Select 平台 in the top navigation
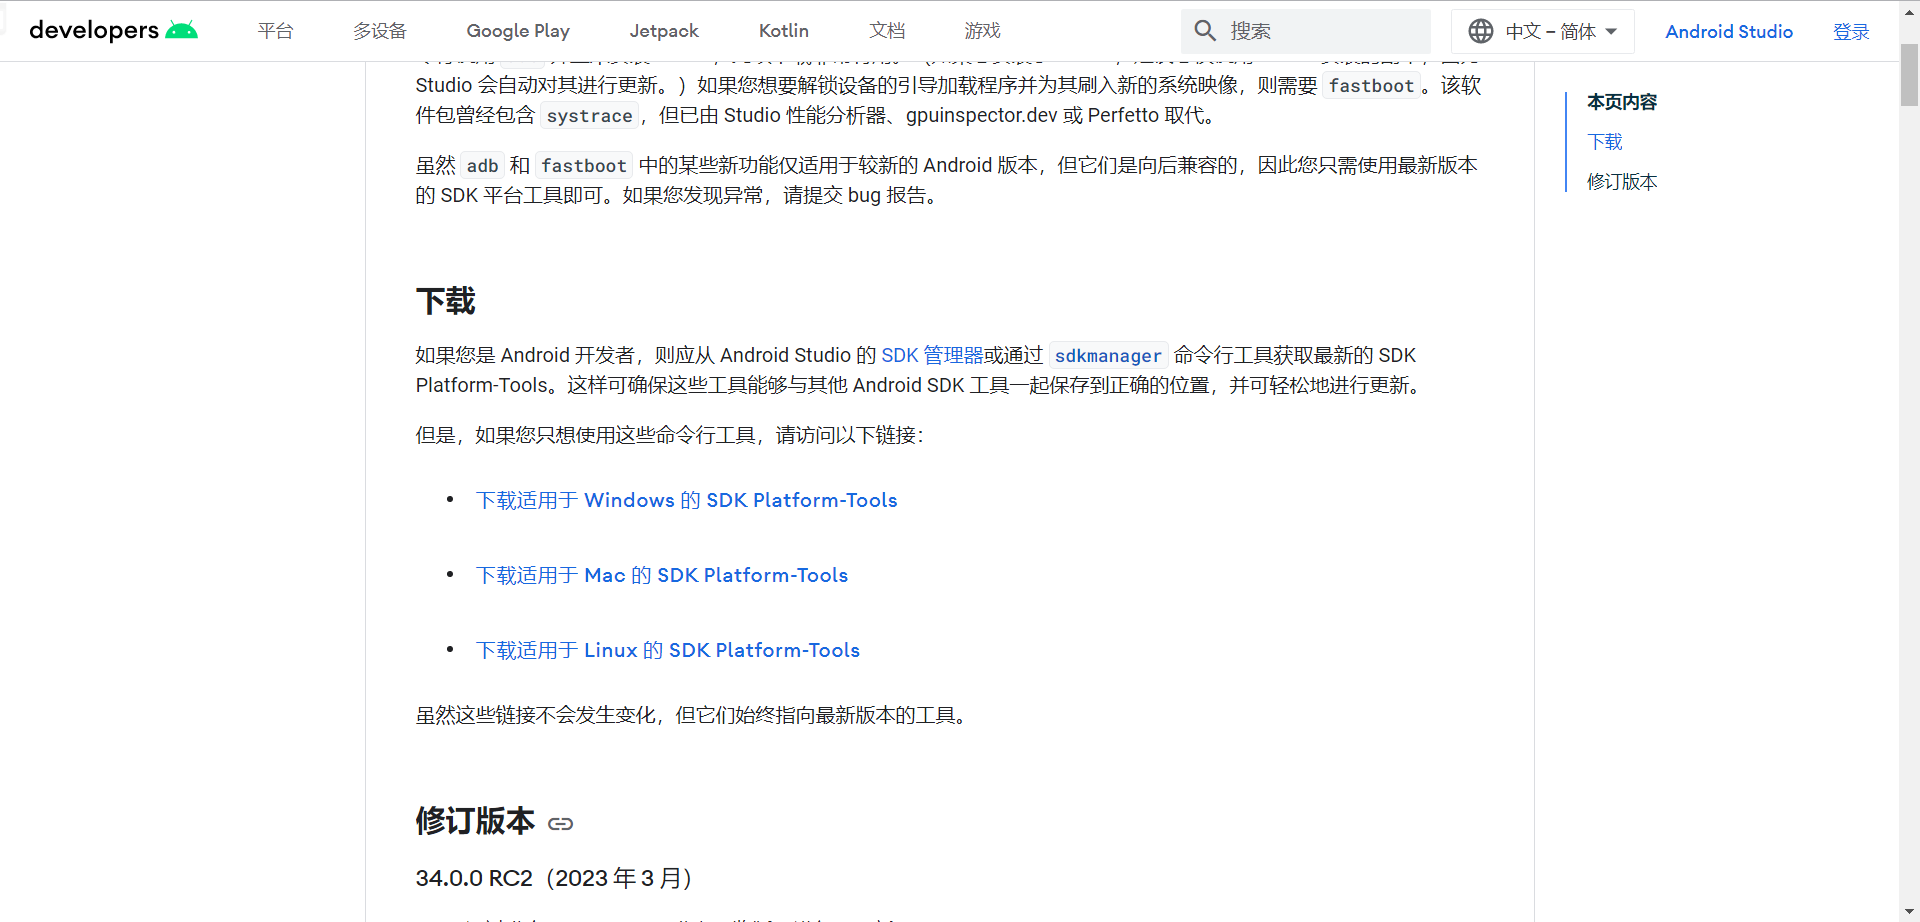Image resolution: width=1920 pixels, height=922 pixels. point(276,30)
